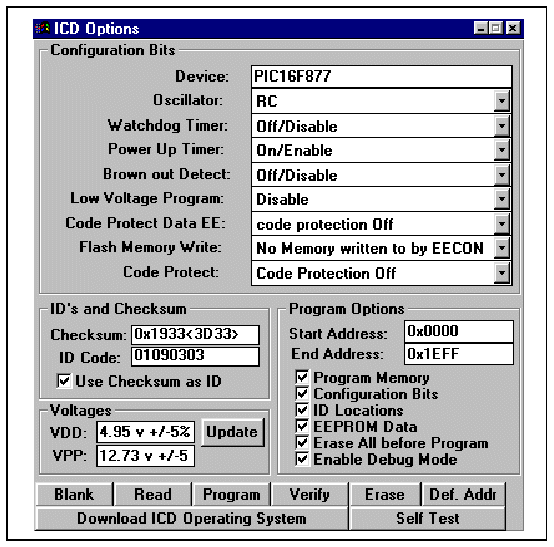This screenshot has width=554, height=547.
Task: Run the Self Test button
Action: tap(427, 518)
